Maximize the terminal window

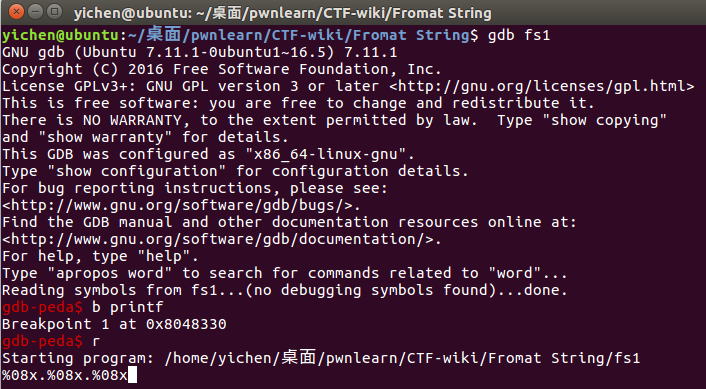pos(54,12)
